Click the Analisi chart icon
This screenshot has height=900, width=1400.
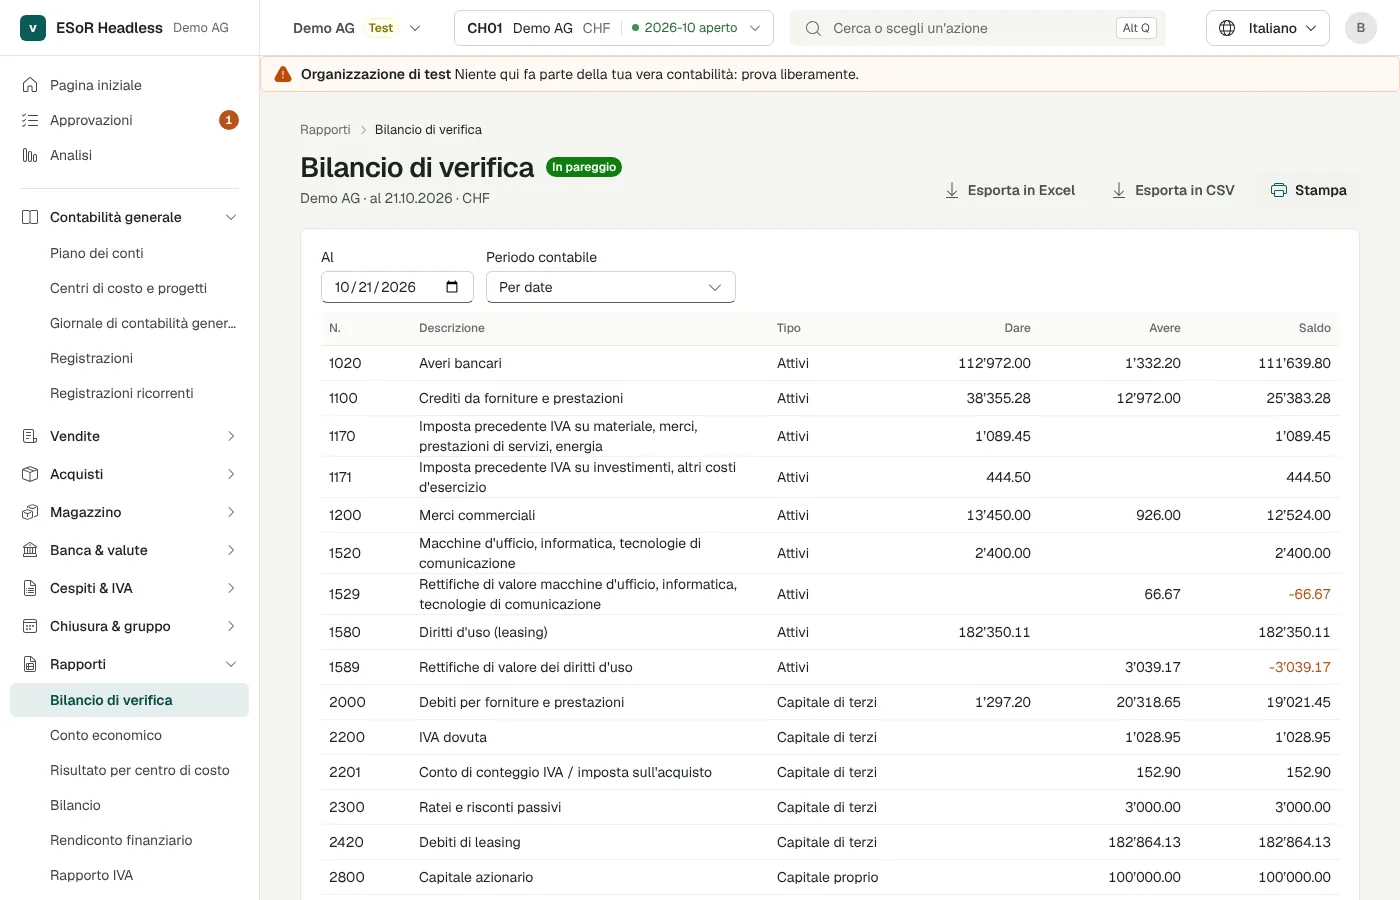[x=30, y=155]
